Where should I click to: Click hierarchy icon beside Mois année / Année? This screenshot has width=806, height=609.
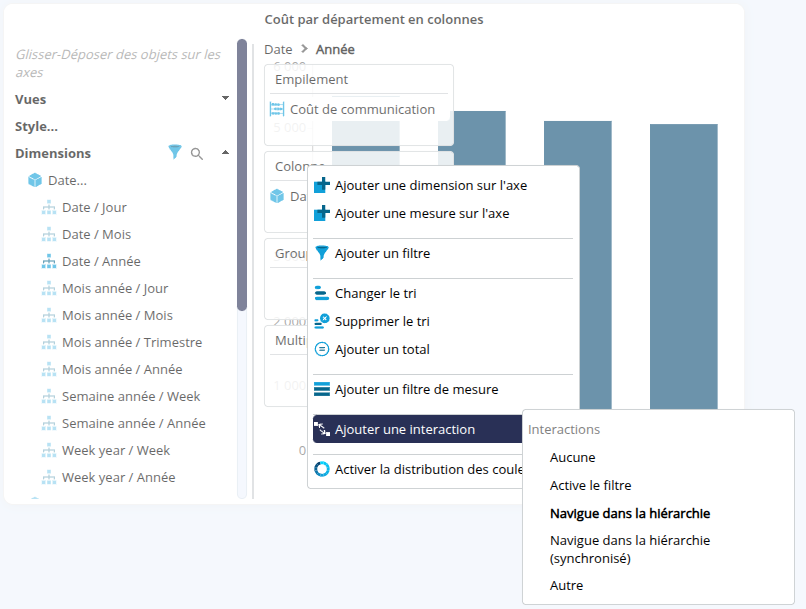(49, 370)
